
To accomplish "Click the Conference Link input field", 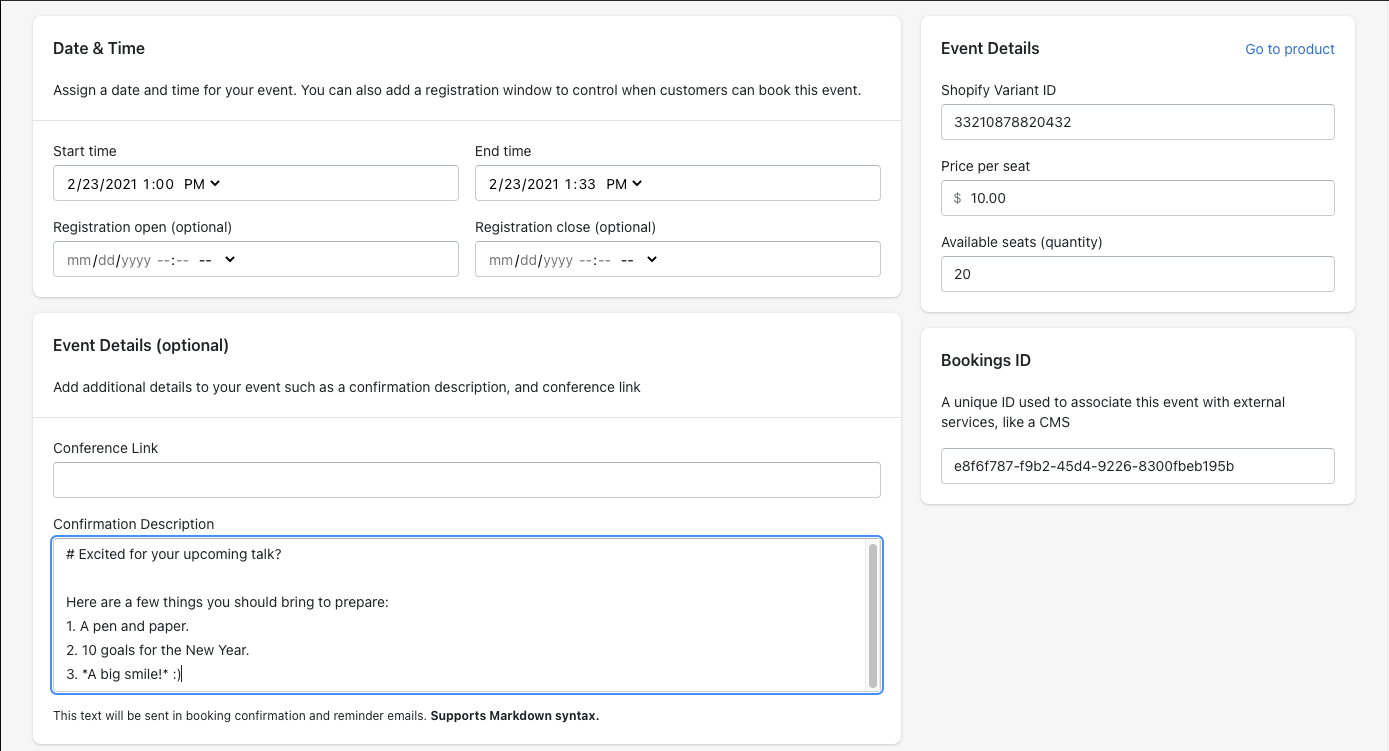I will 466,480.
